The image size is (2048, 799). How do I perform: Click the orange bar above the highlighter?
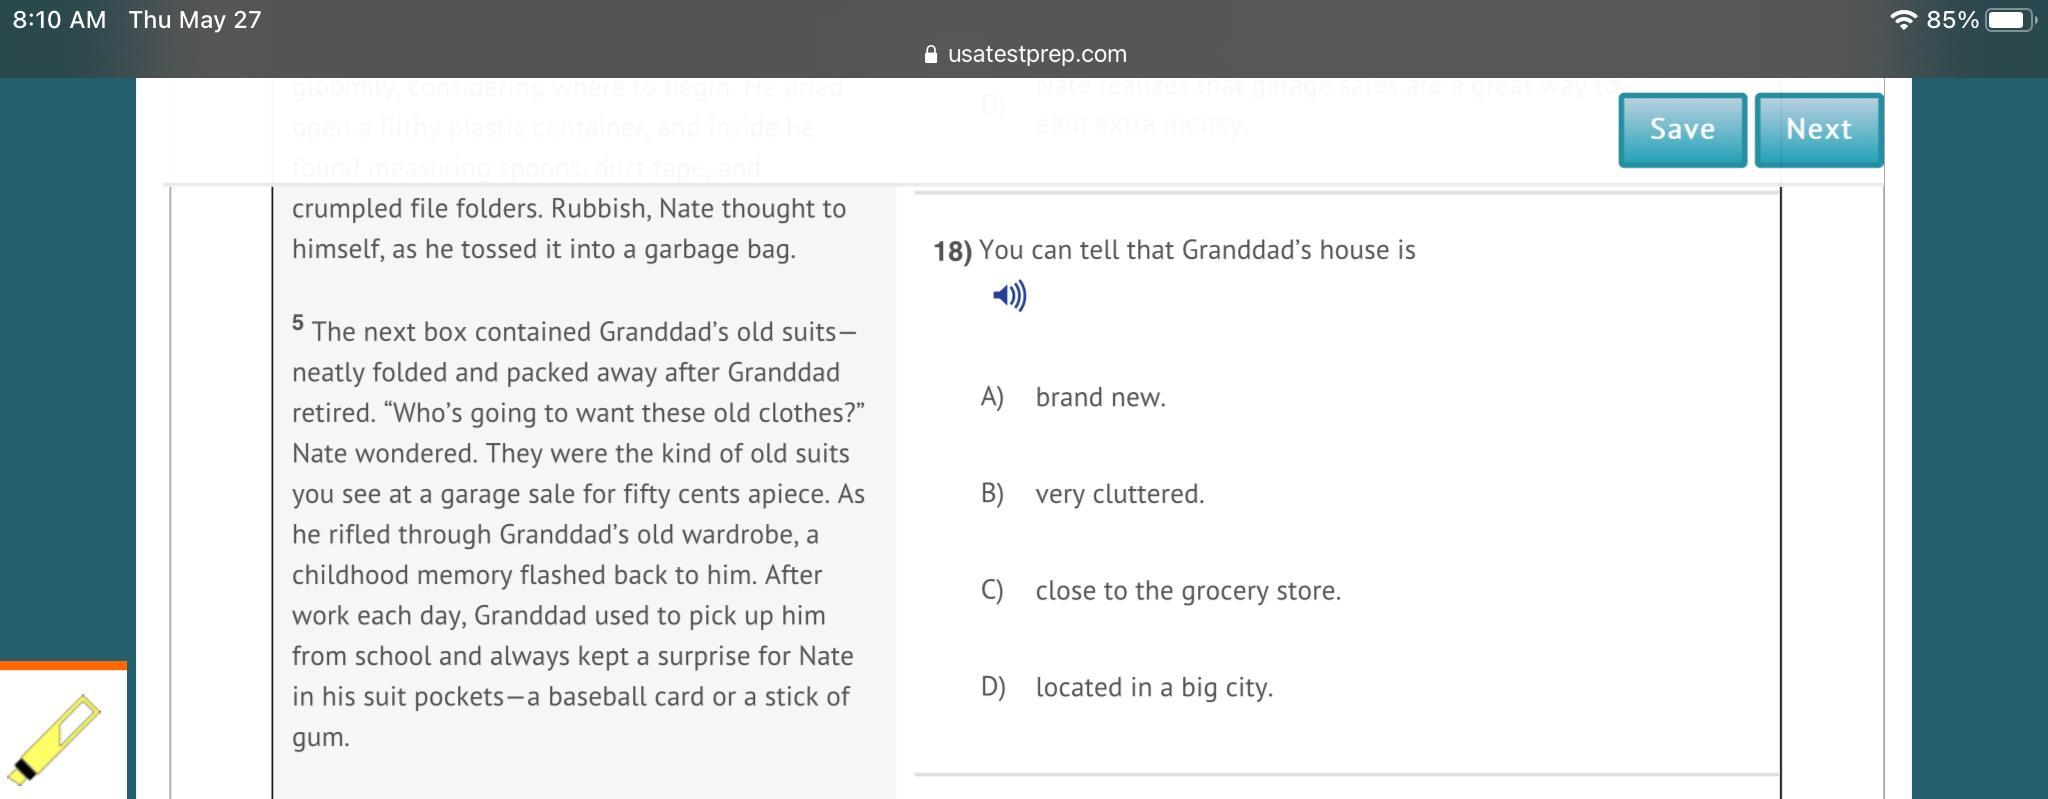pyautogui.click(x=63, y=665)
